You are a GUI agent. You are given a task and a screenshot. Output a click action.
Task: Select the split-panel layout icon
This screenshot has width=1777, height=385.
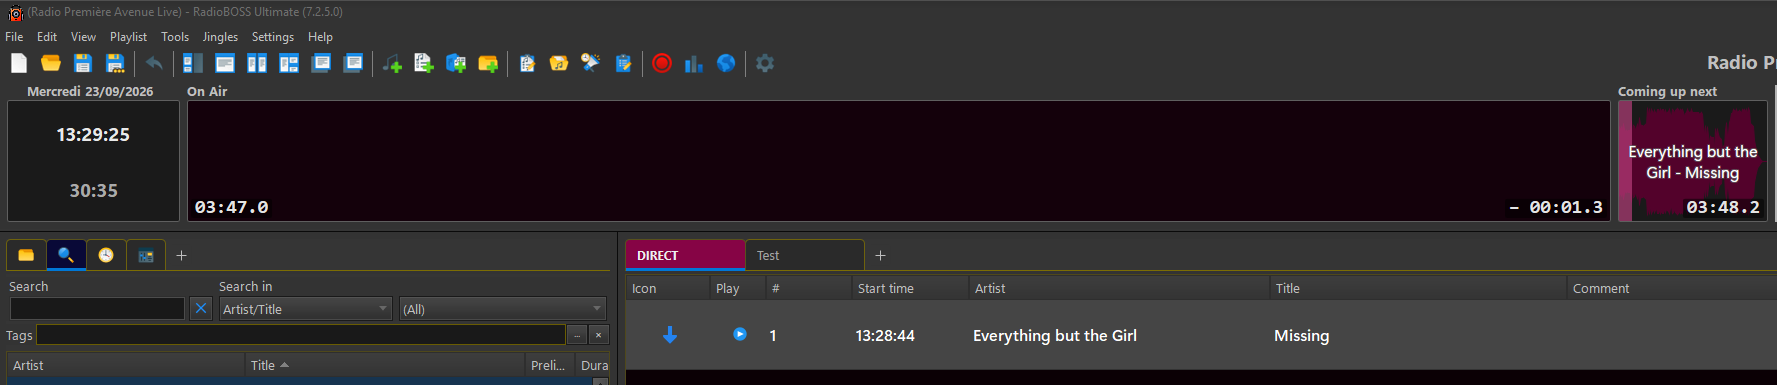289,63
